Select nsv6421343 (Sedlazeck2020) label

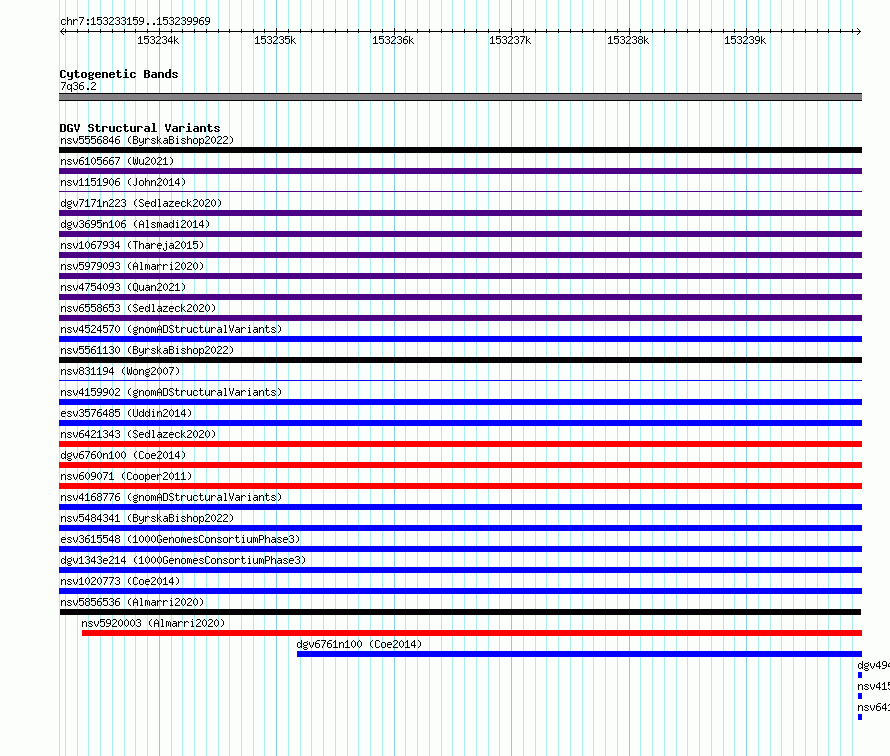coord(138,434)
